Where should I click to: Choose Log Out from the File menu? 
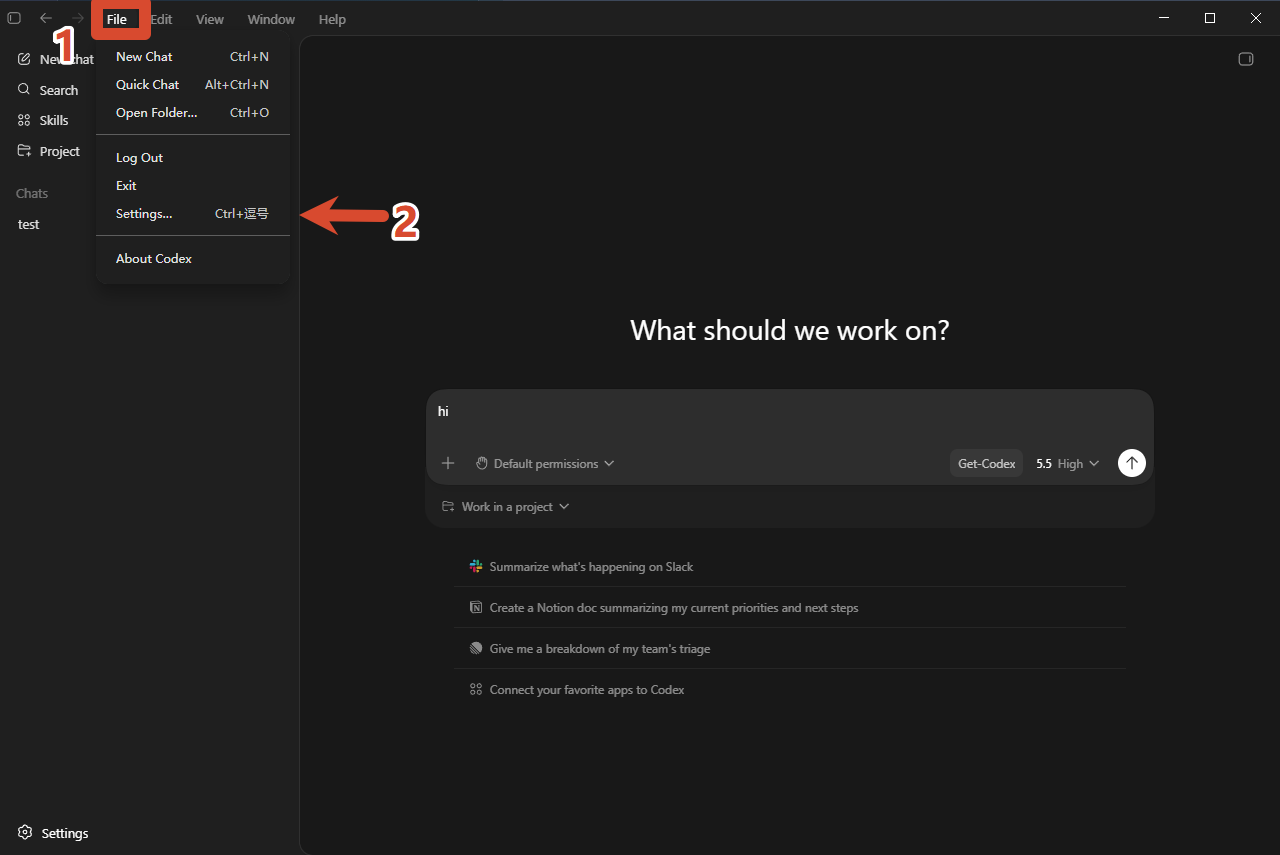(193, 158)
